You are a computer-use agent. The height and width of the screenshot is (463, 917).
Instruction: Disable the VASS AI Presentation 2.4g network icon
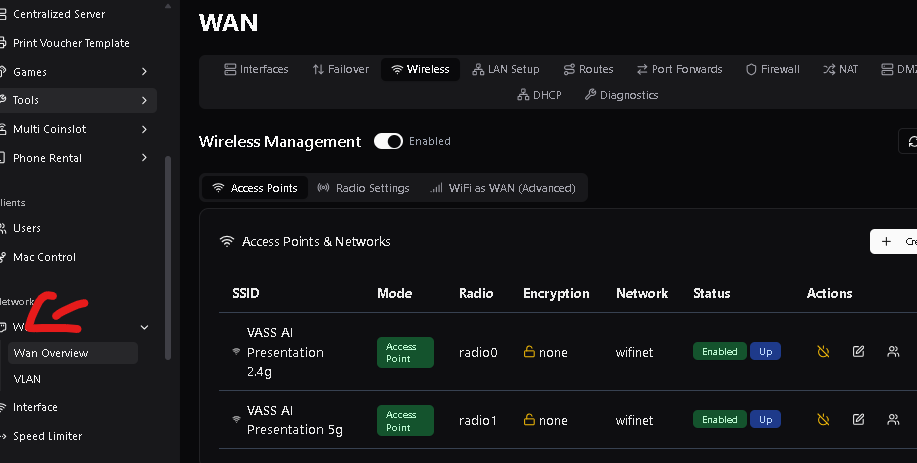(x=823, y=351)
